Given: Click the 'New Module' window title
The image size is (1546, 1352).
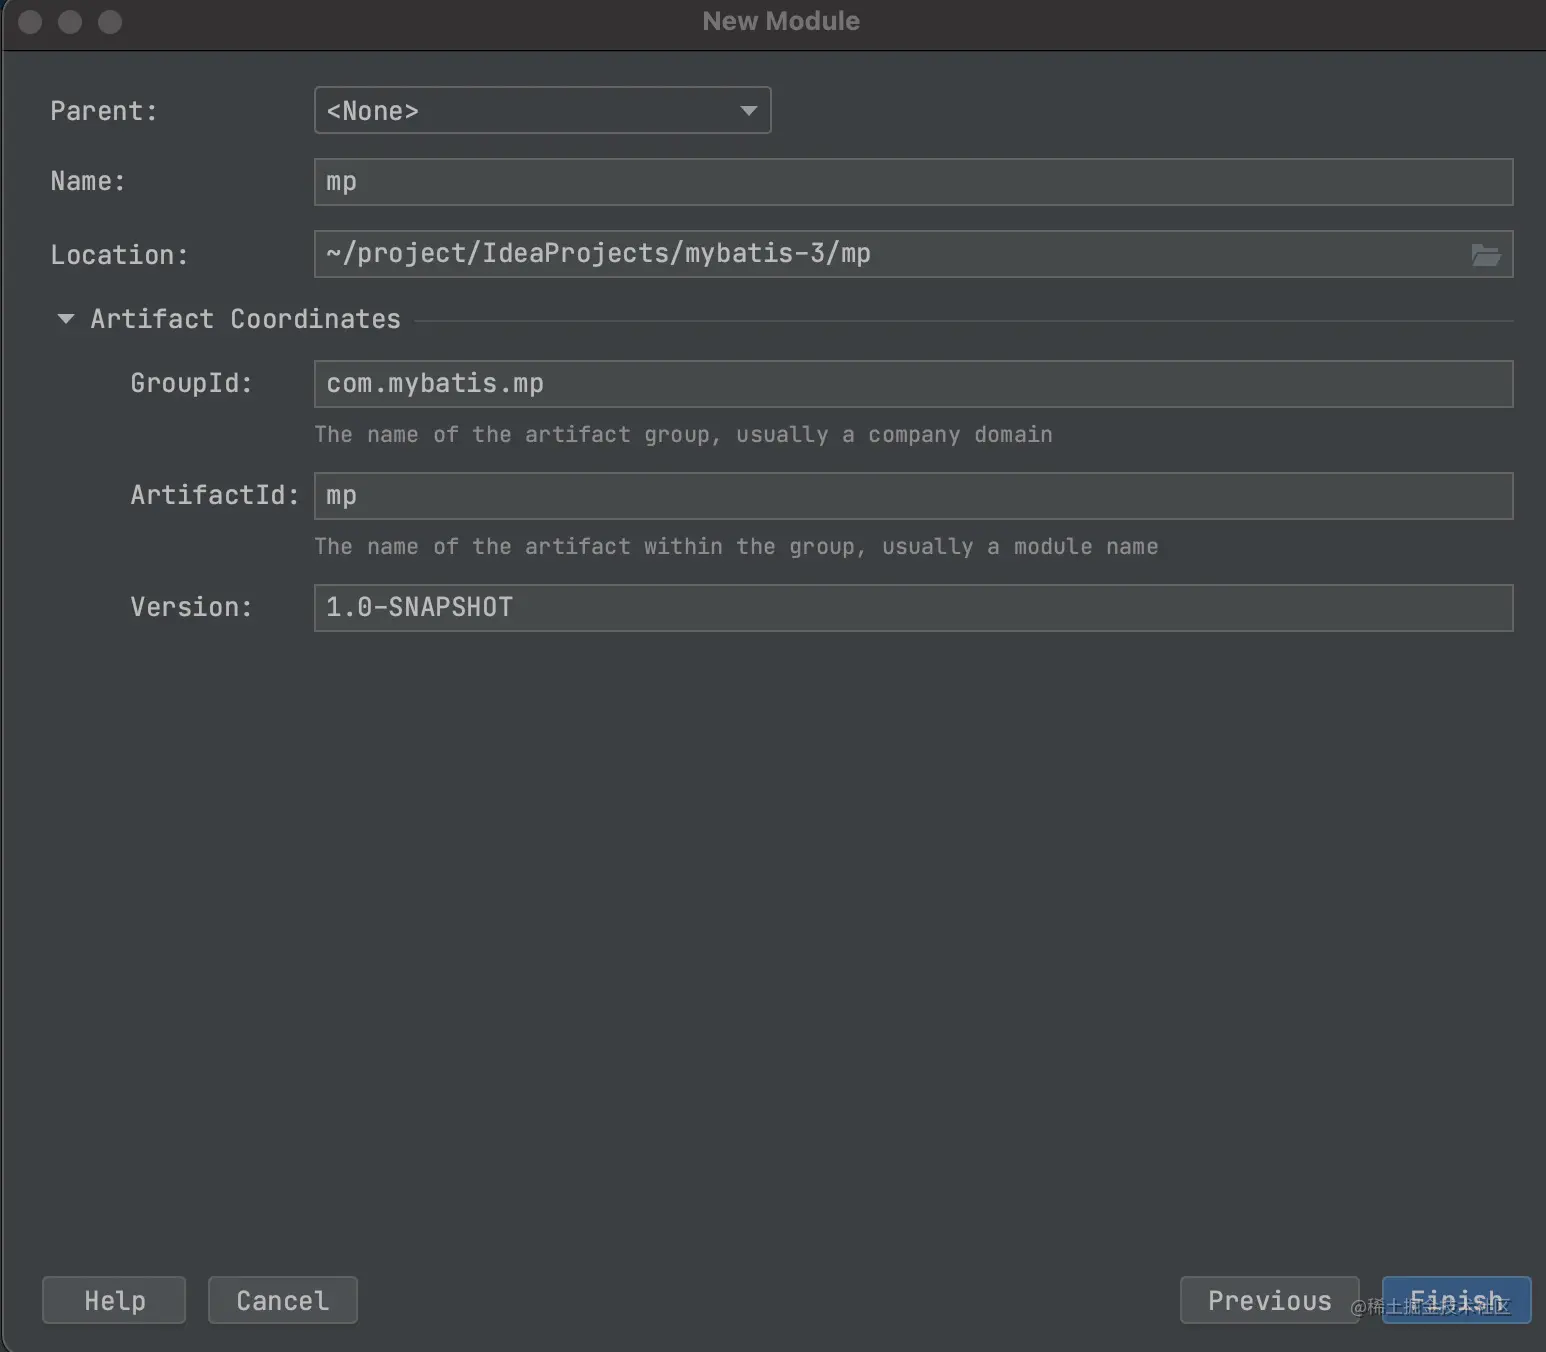Looking at the screenshot, I should click(x=781, y=21).
